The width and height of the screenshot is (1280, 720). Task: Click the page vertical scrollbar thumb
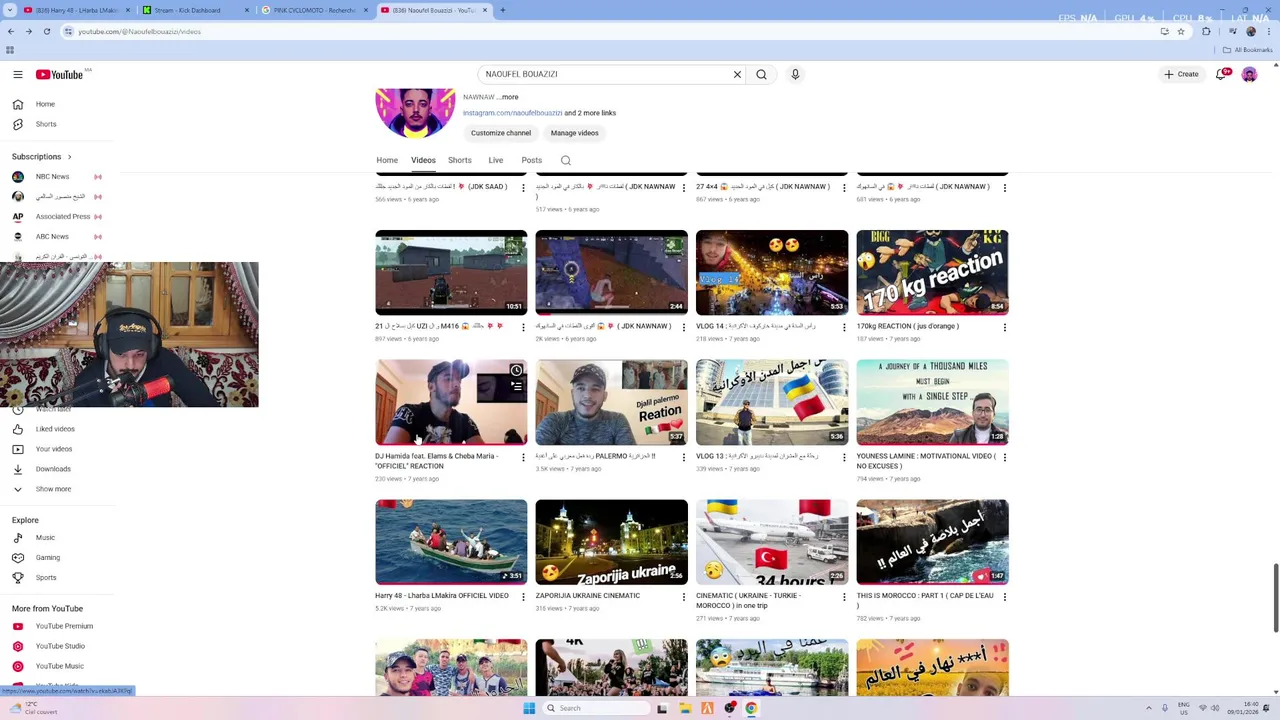pyautogui.click(x=1276, y=598)
